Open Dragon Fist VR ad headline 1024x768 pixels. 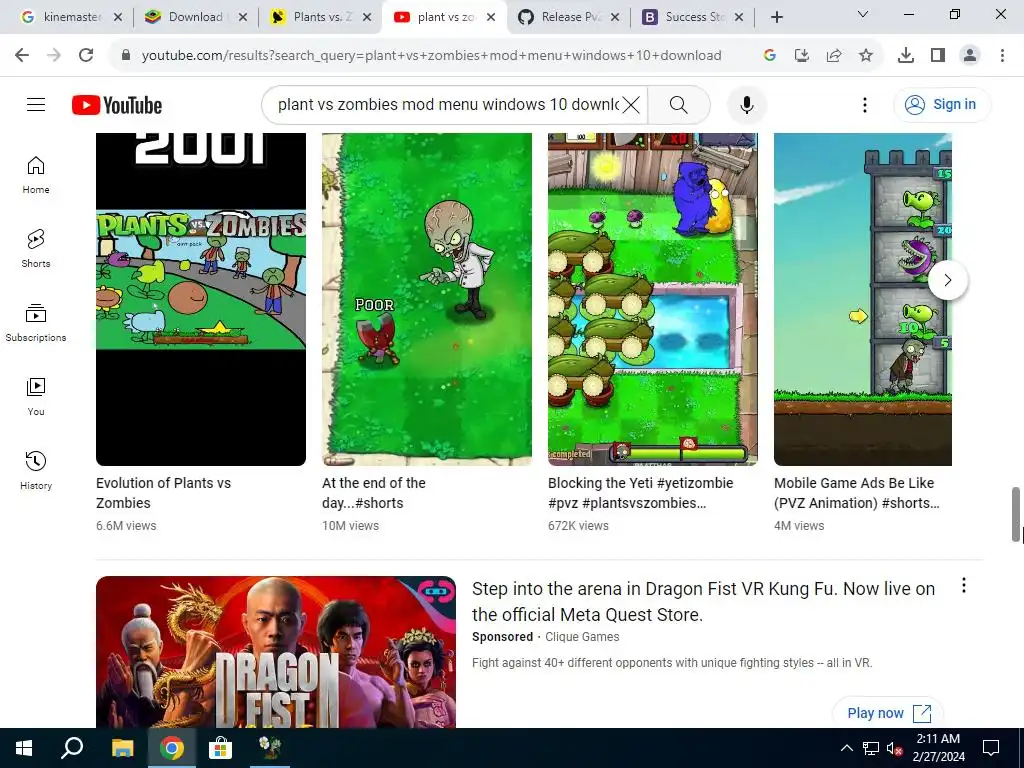click(x=703, y=601)
